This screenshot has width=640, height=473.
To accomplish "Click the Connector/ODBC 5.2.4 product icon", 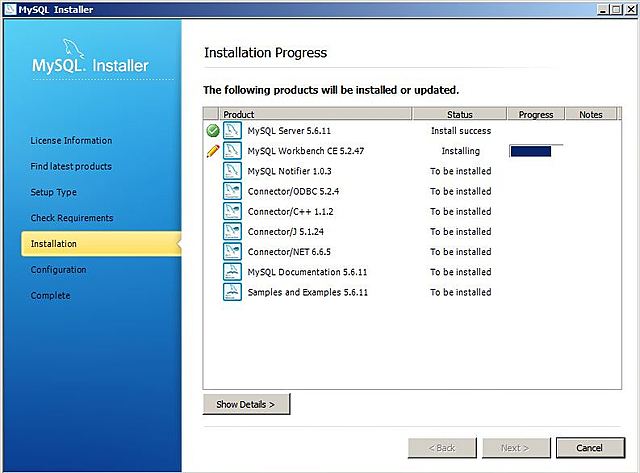I will 232,191.
